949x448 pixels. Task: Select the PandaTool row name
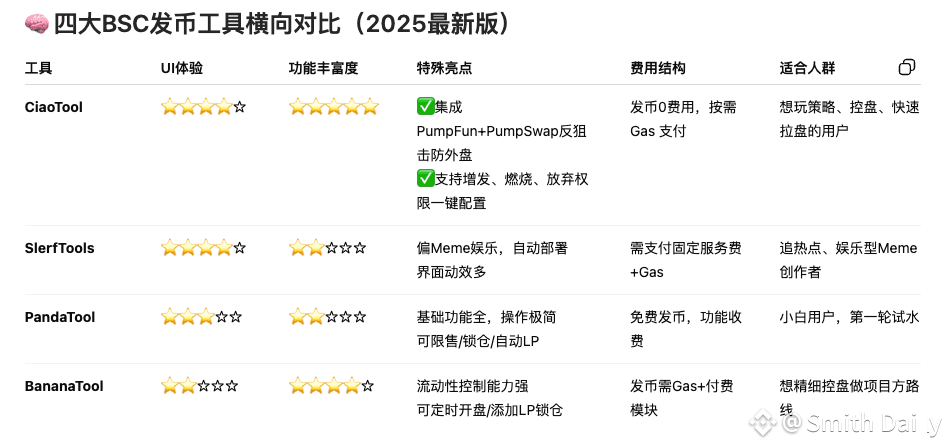pos(60,317)
